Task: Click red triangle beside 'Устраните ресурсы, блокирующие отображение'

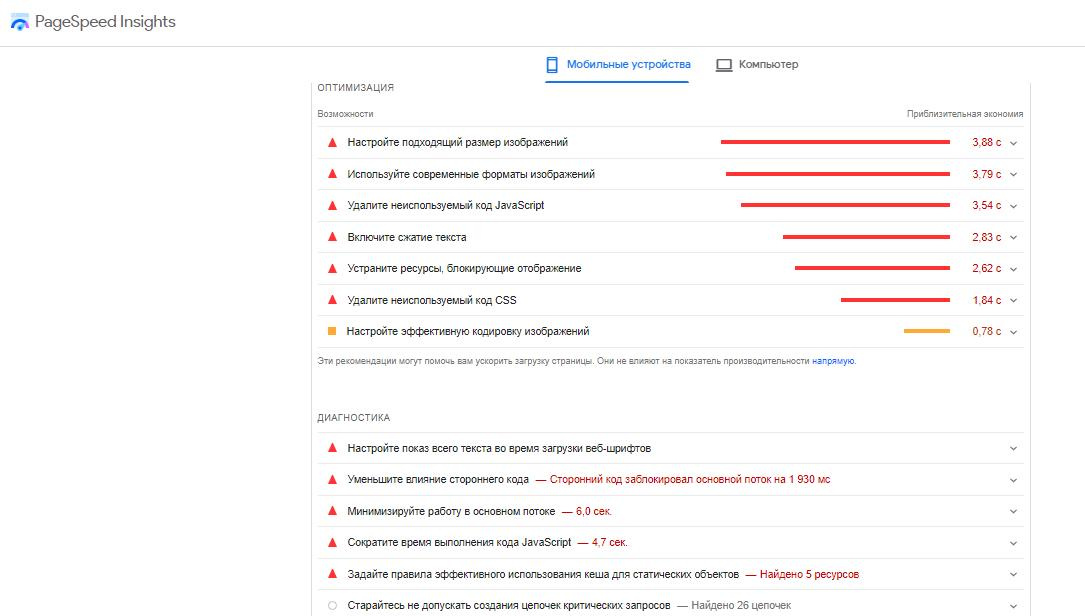Action: point(332,268)
